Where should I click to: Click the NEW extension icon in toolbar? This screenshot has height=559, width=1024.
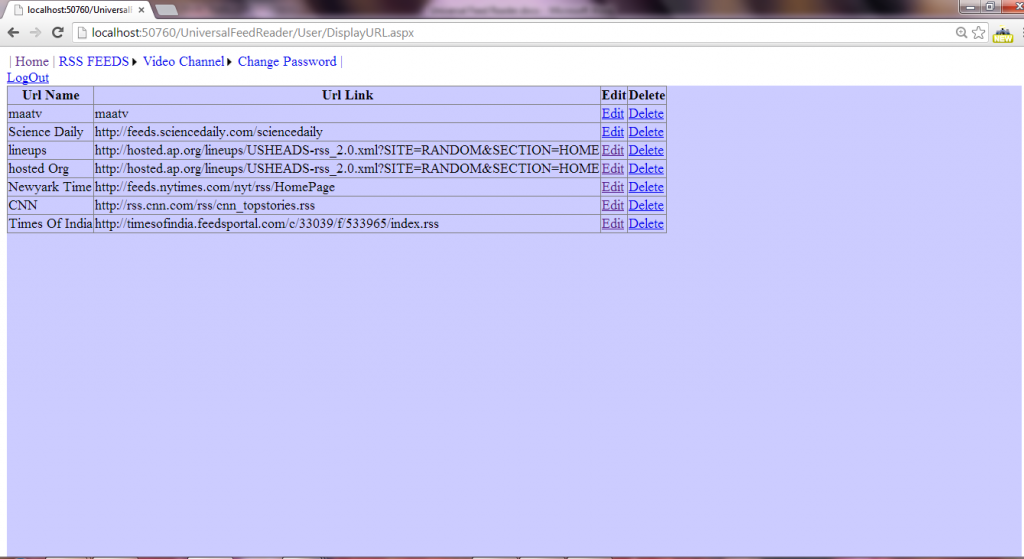[1002, 33]
